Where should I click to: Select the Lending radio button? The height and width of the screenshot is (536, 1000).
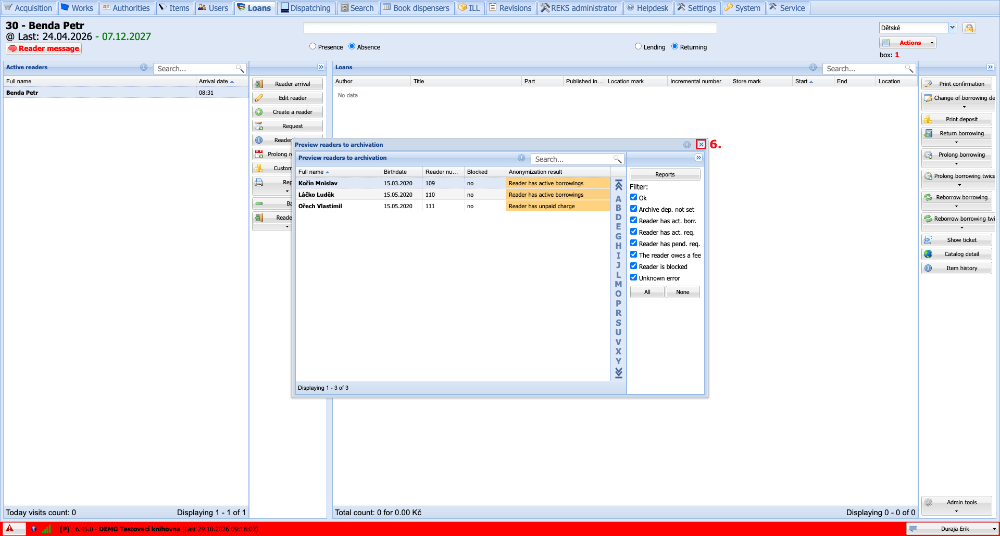coord(638,47)
